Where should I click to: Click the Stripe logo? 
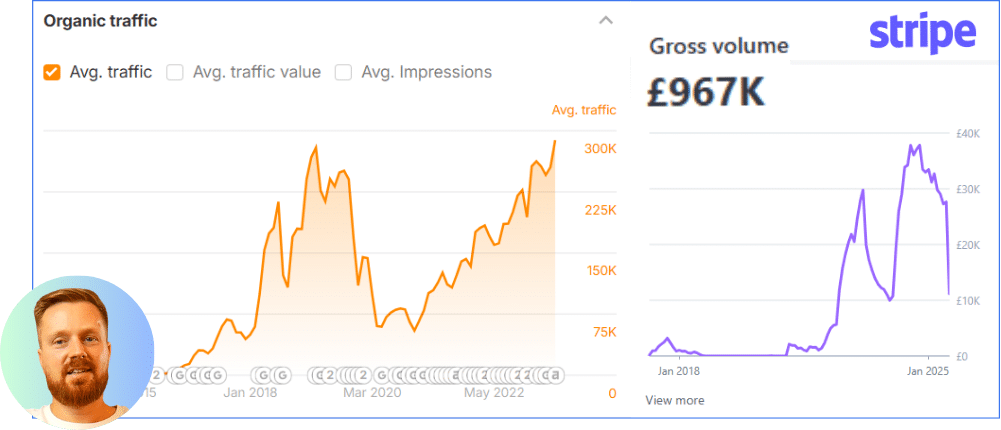click(921, 32)
